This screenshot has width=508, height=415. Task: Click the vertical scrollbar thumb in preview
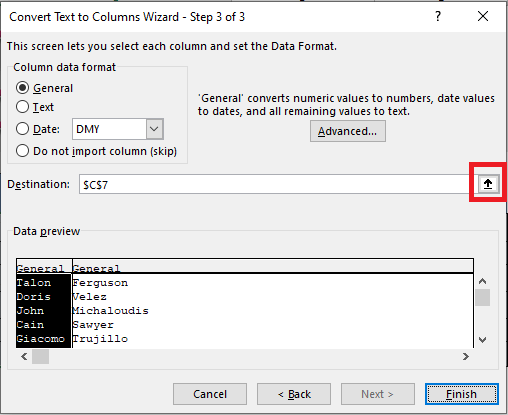(x=482, y=297)
